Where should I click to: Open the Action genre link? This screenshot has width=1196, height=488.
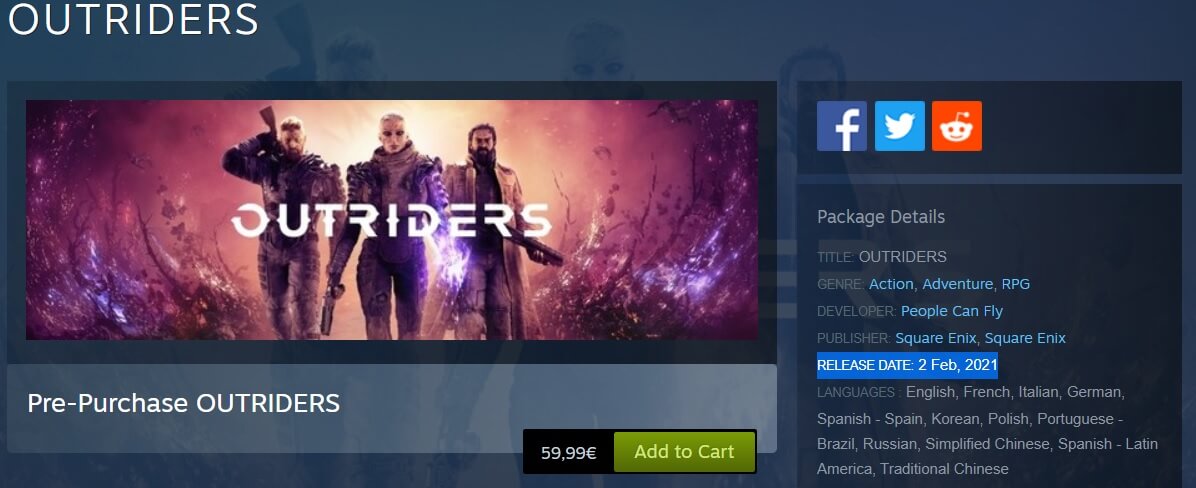pyautogui.click(x=891, y=284)
